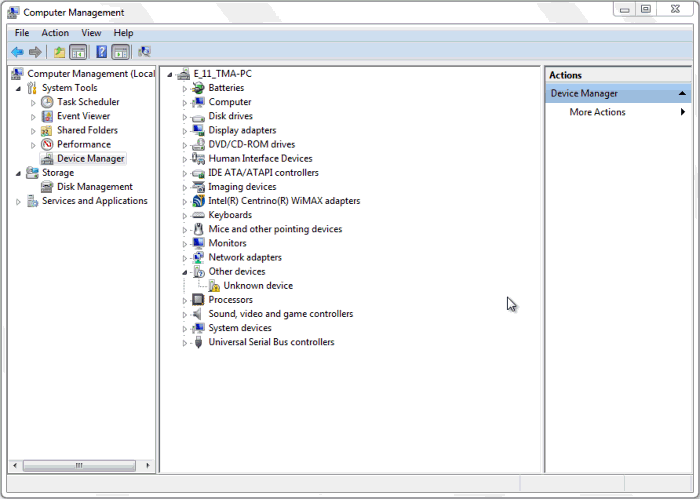Select the Network adapters text label
The height and width of the screenshot is (499, 700).
coord(245,258)
